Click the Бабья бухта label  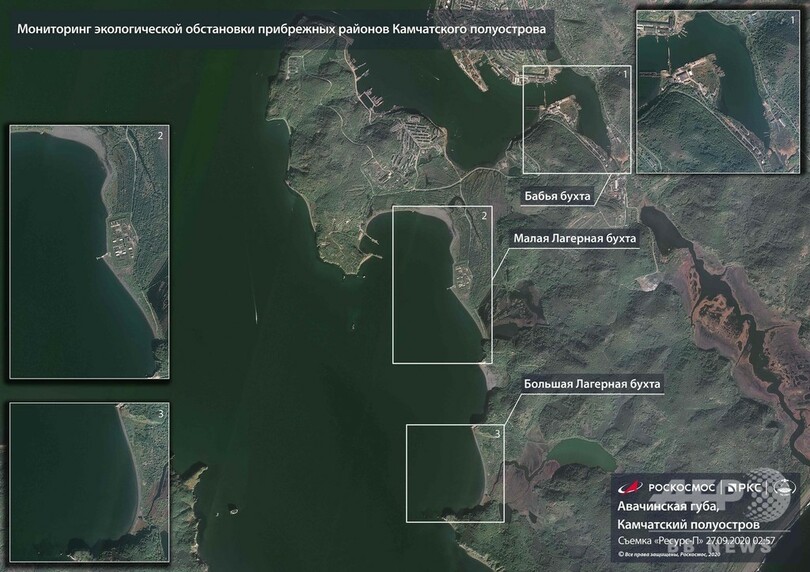click(x=557, y=194)
